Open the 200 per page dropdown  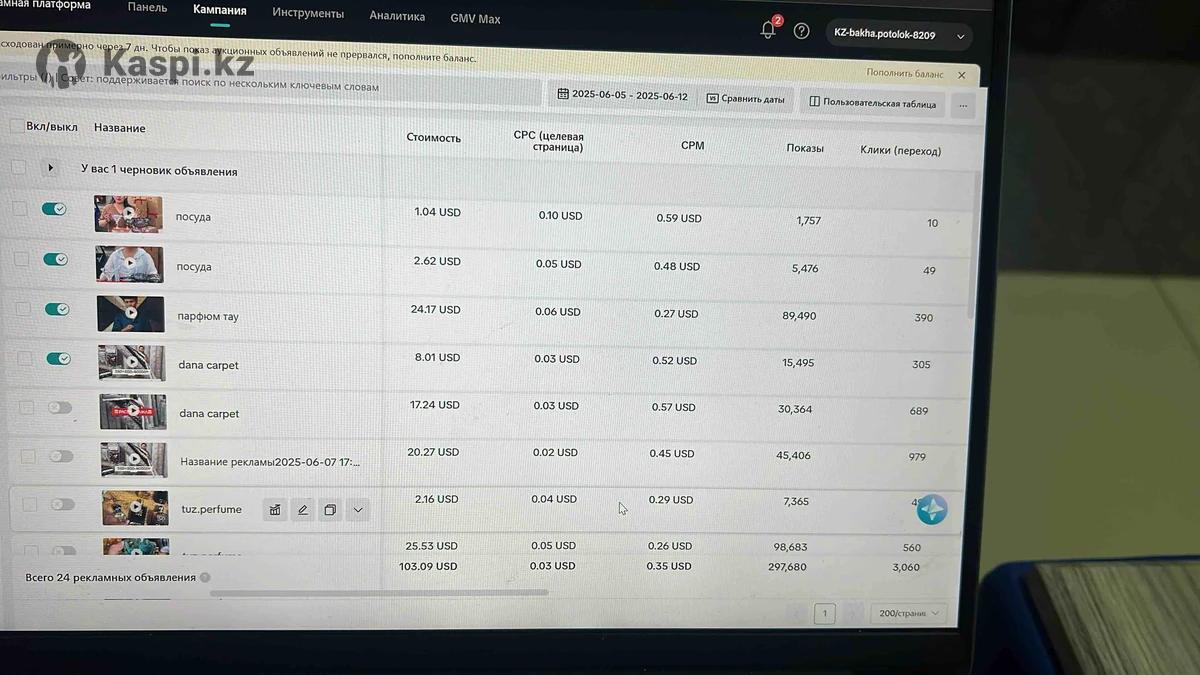pos(907,613)
